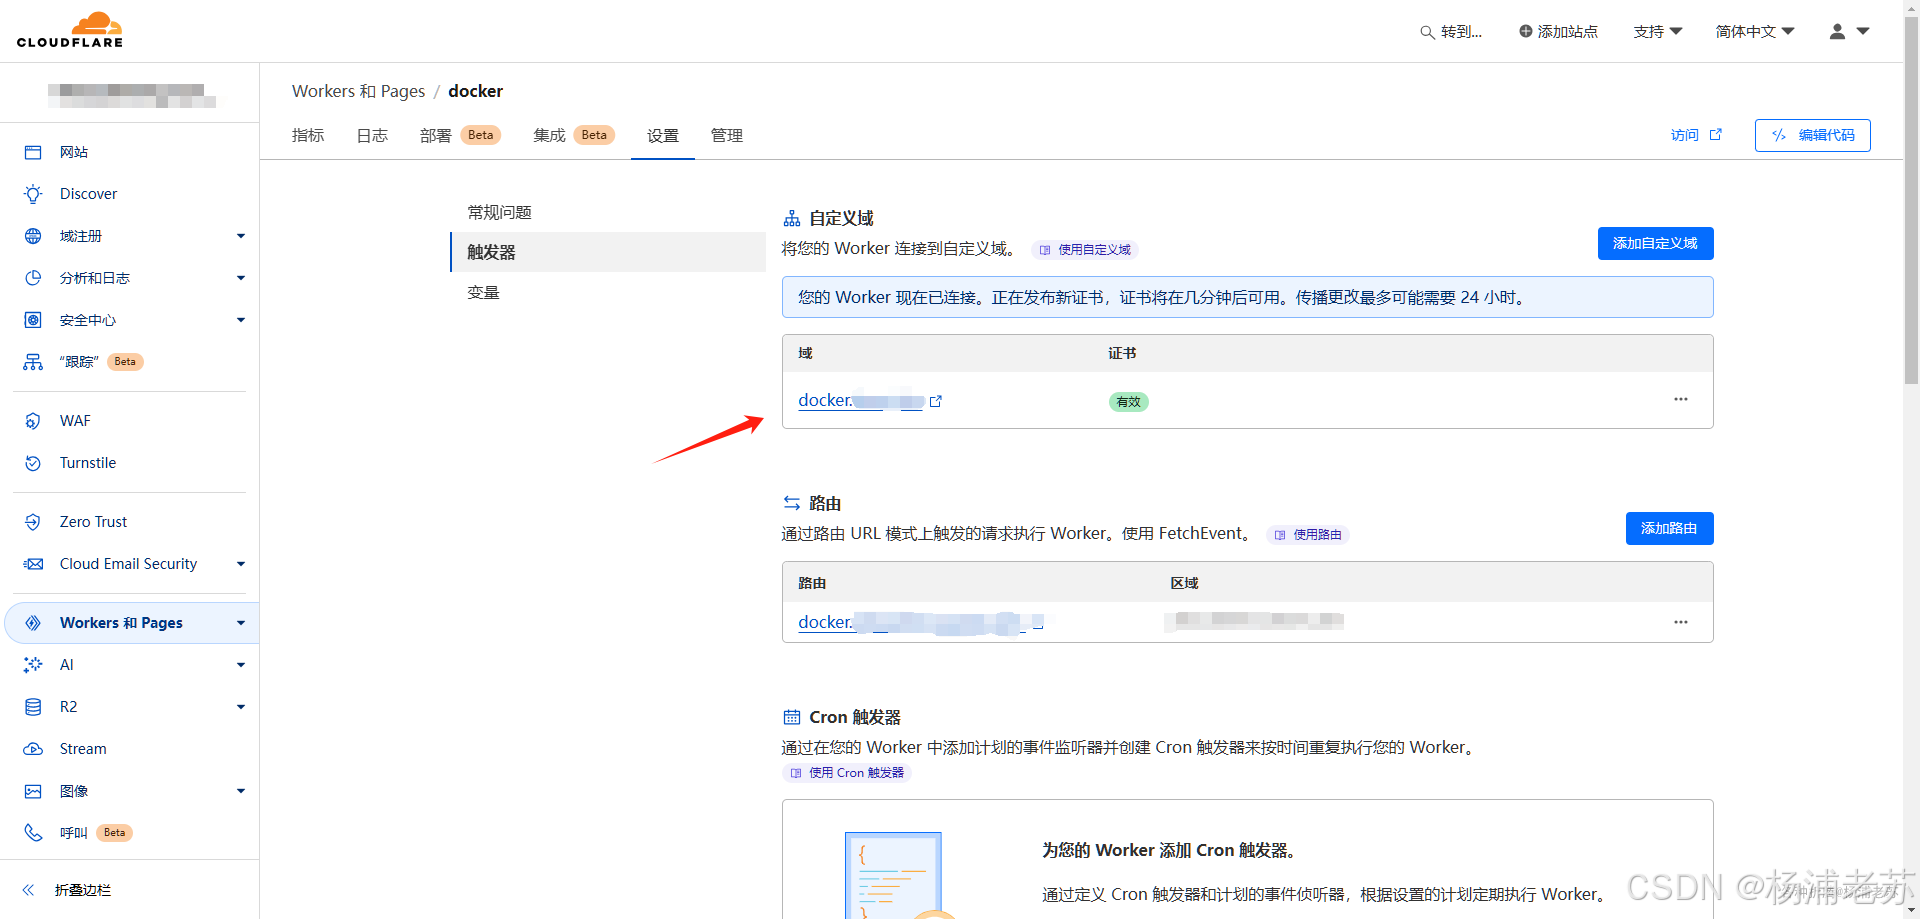
Task: Click the 跟踪 network icon
Action: click(33, 362)
